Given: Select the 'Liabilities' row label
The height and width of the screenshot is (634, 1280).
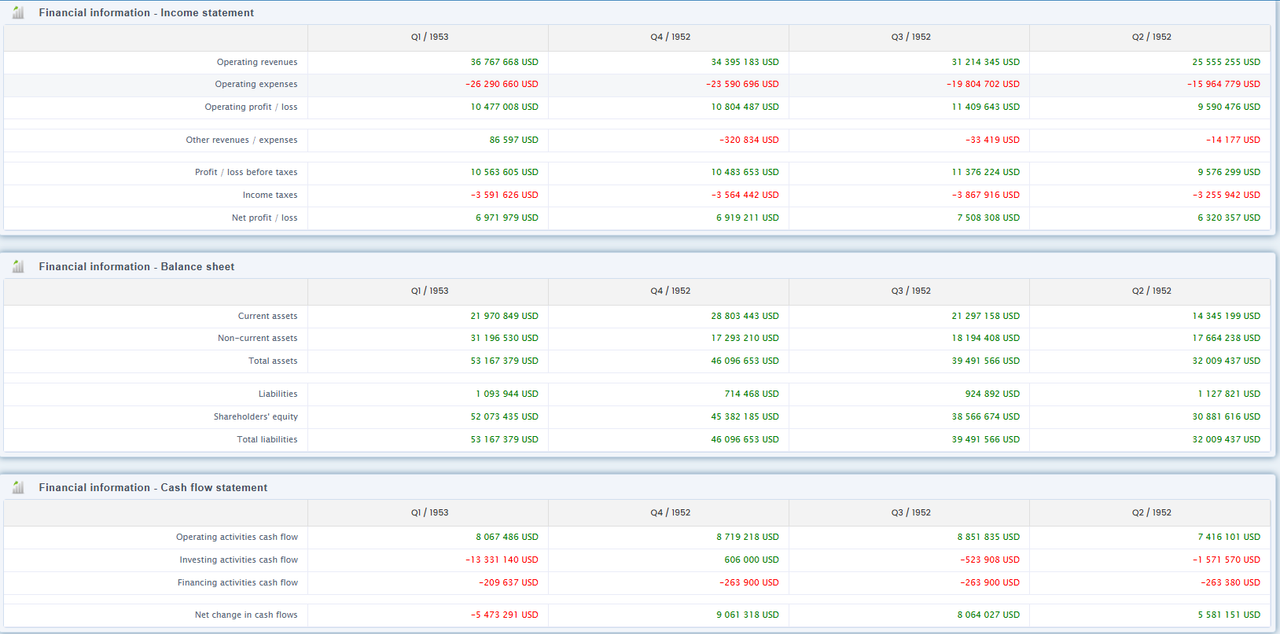Looking at the screenshot, I should click(278, 394).
